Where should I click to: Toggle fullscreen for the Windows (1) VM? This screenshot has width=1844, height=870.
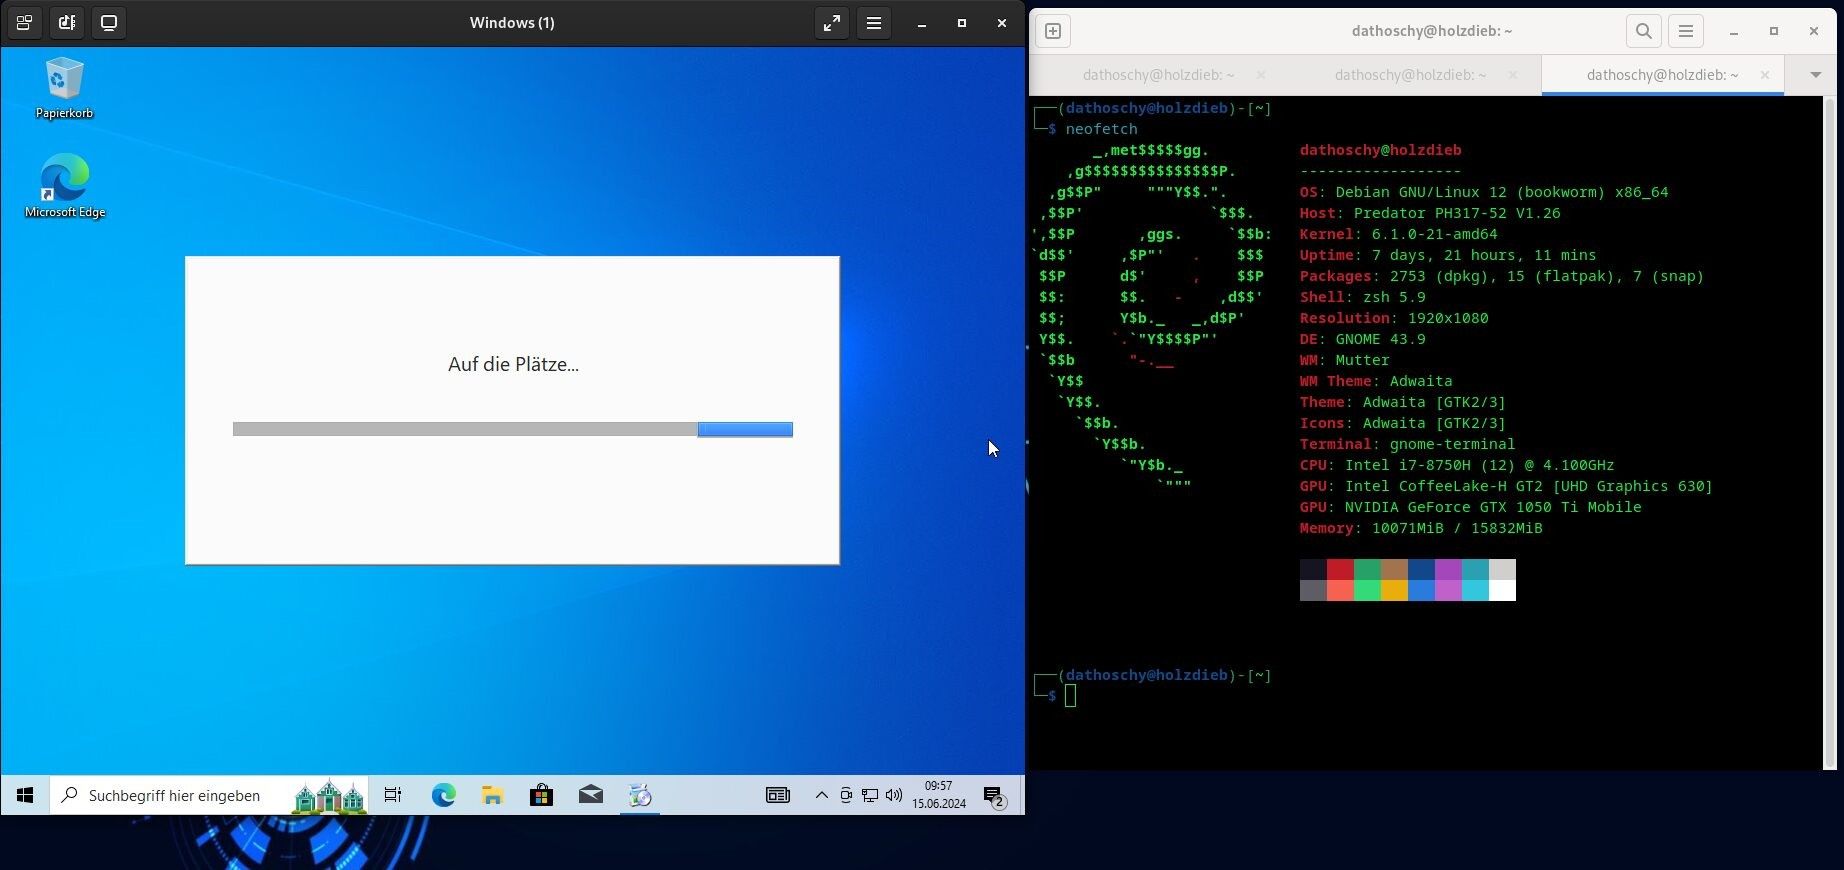click(831, 23)
